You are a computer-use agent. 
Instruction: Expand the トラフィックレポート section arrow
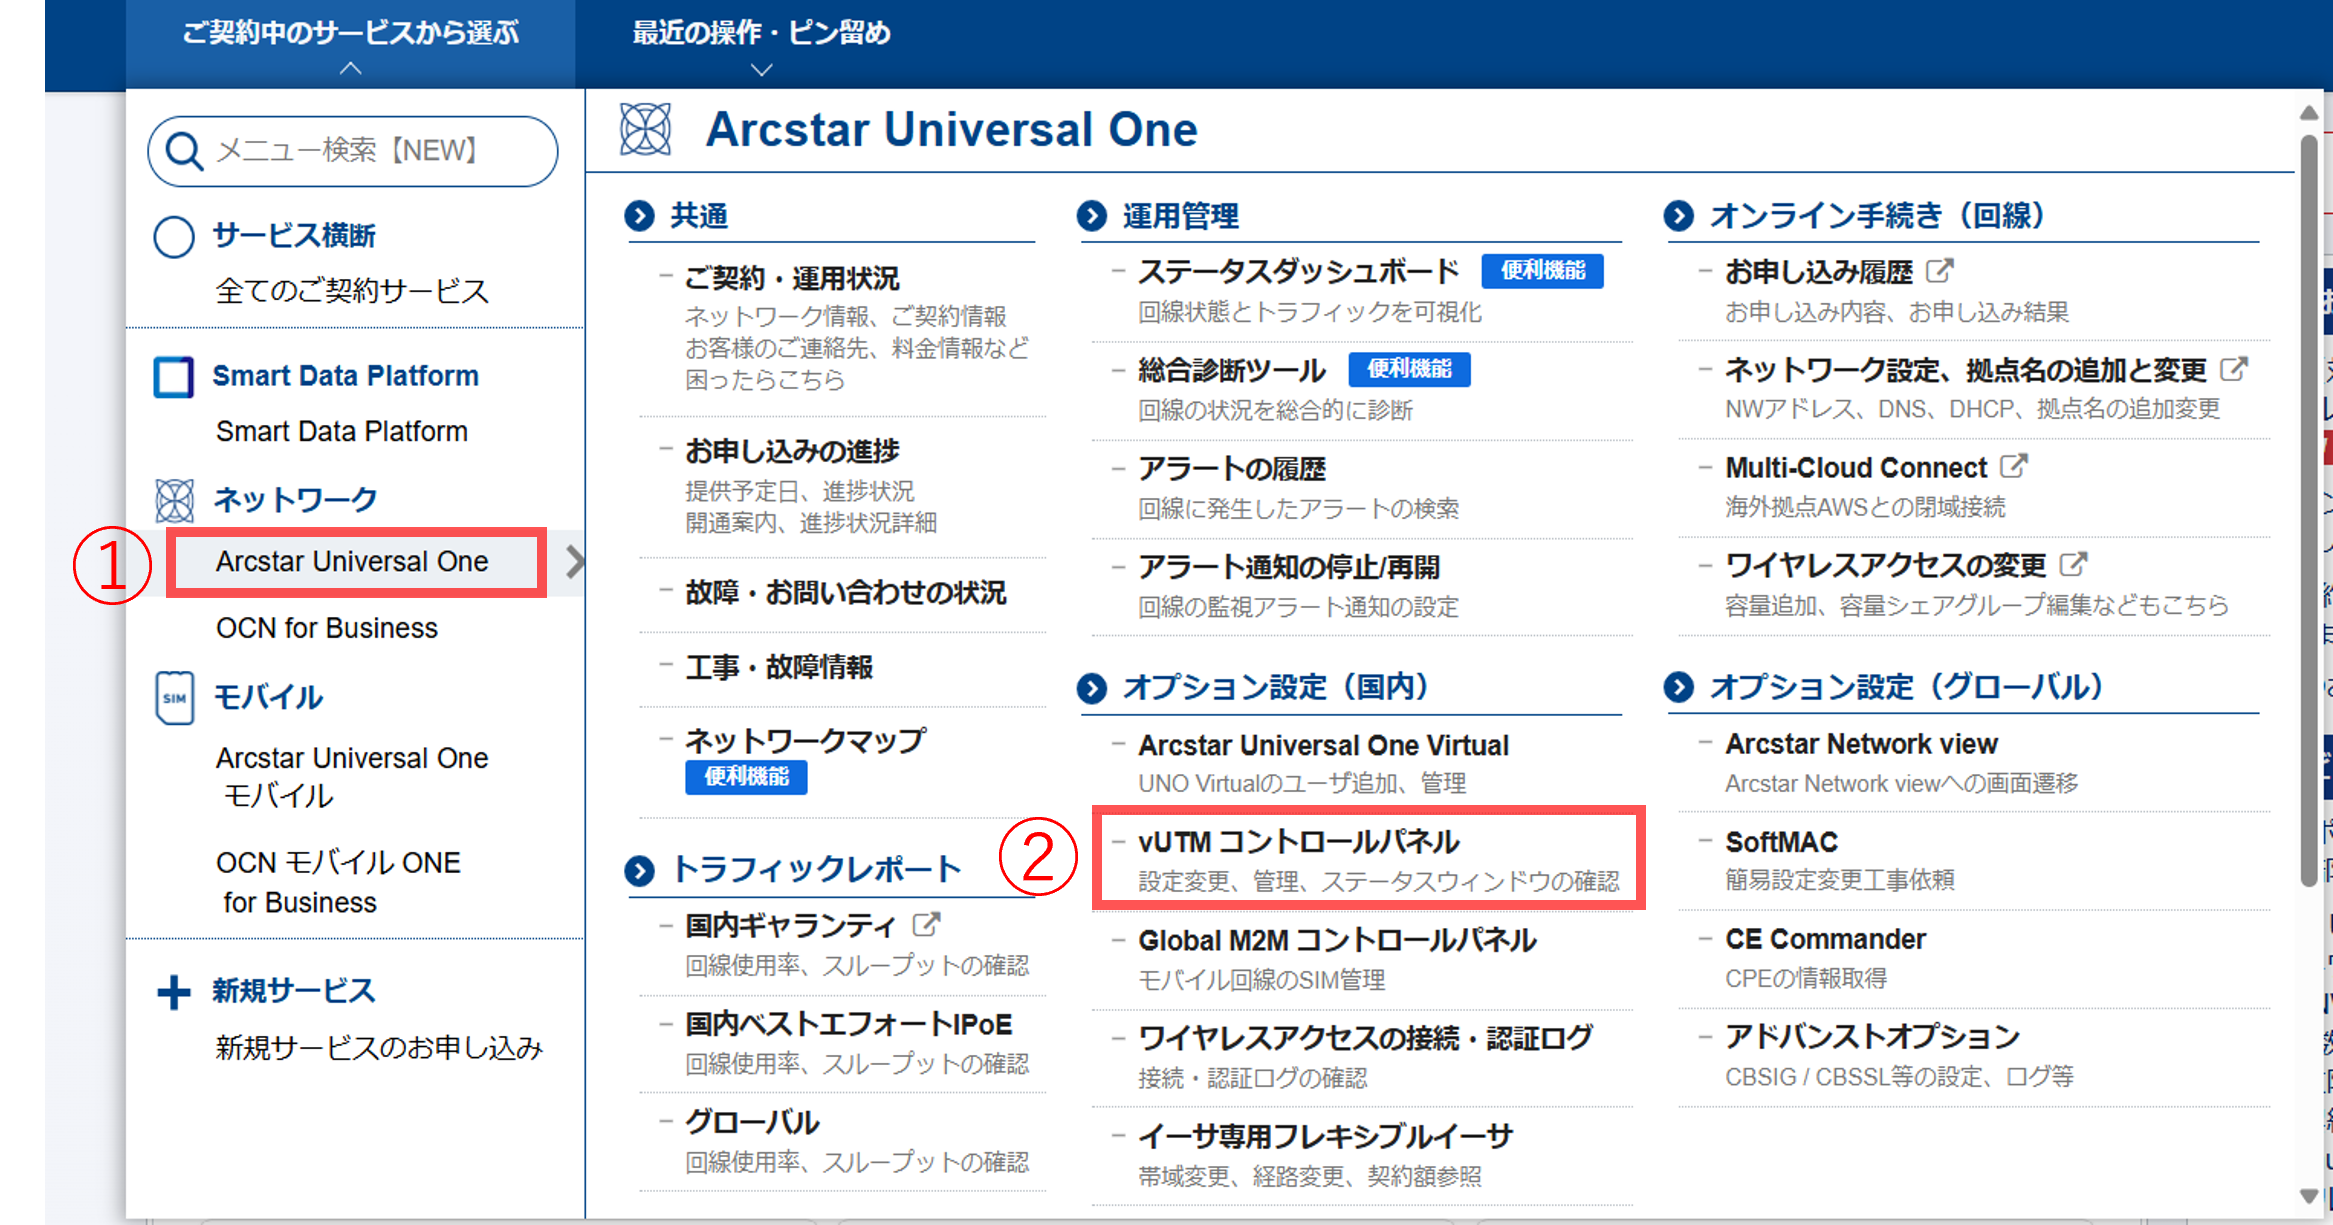[x=640, y=871]
